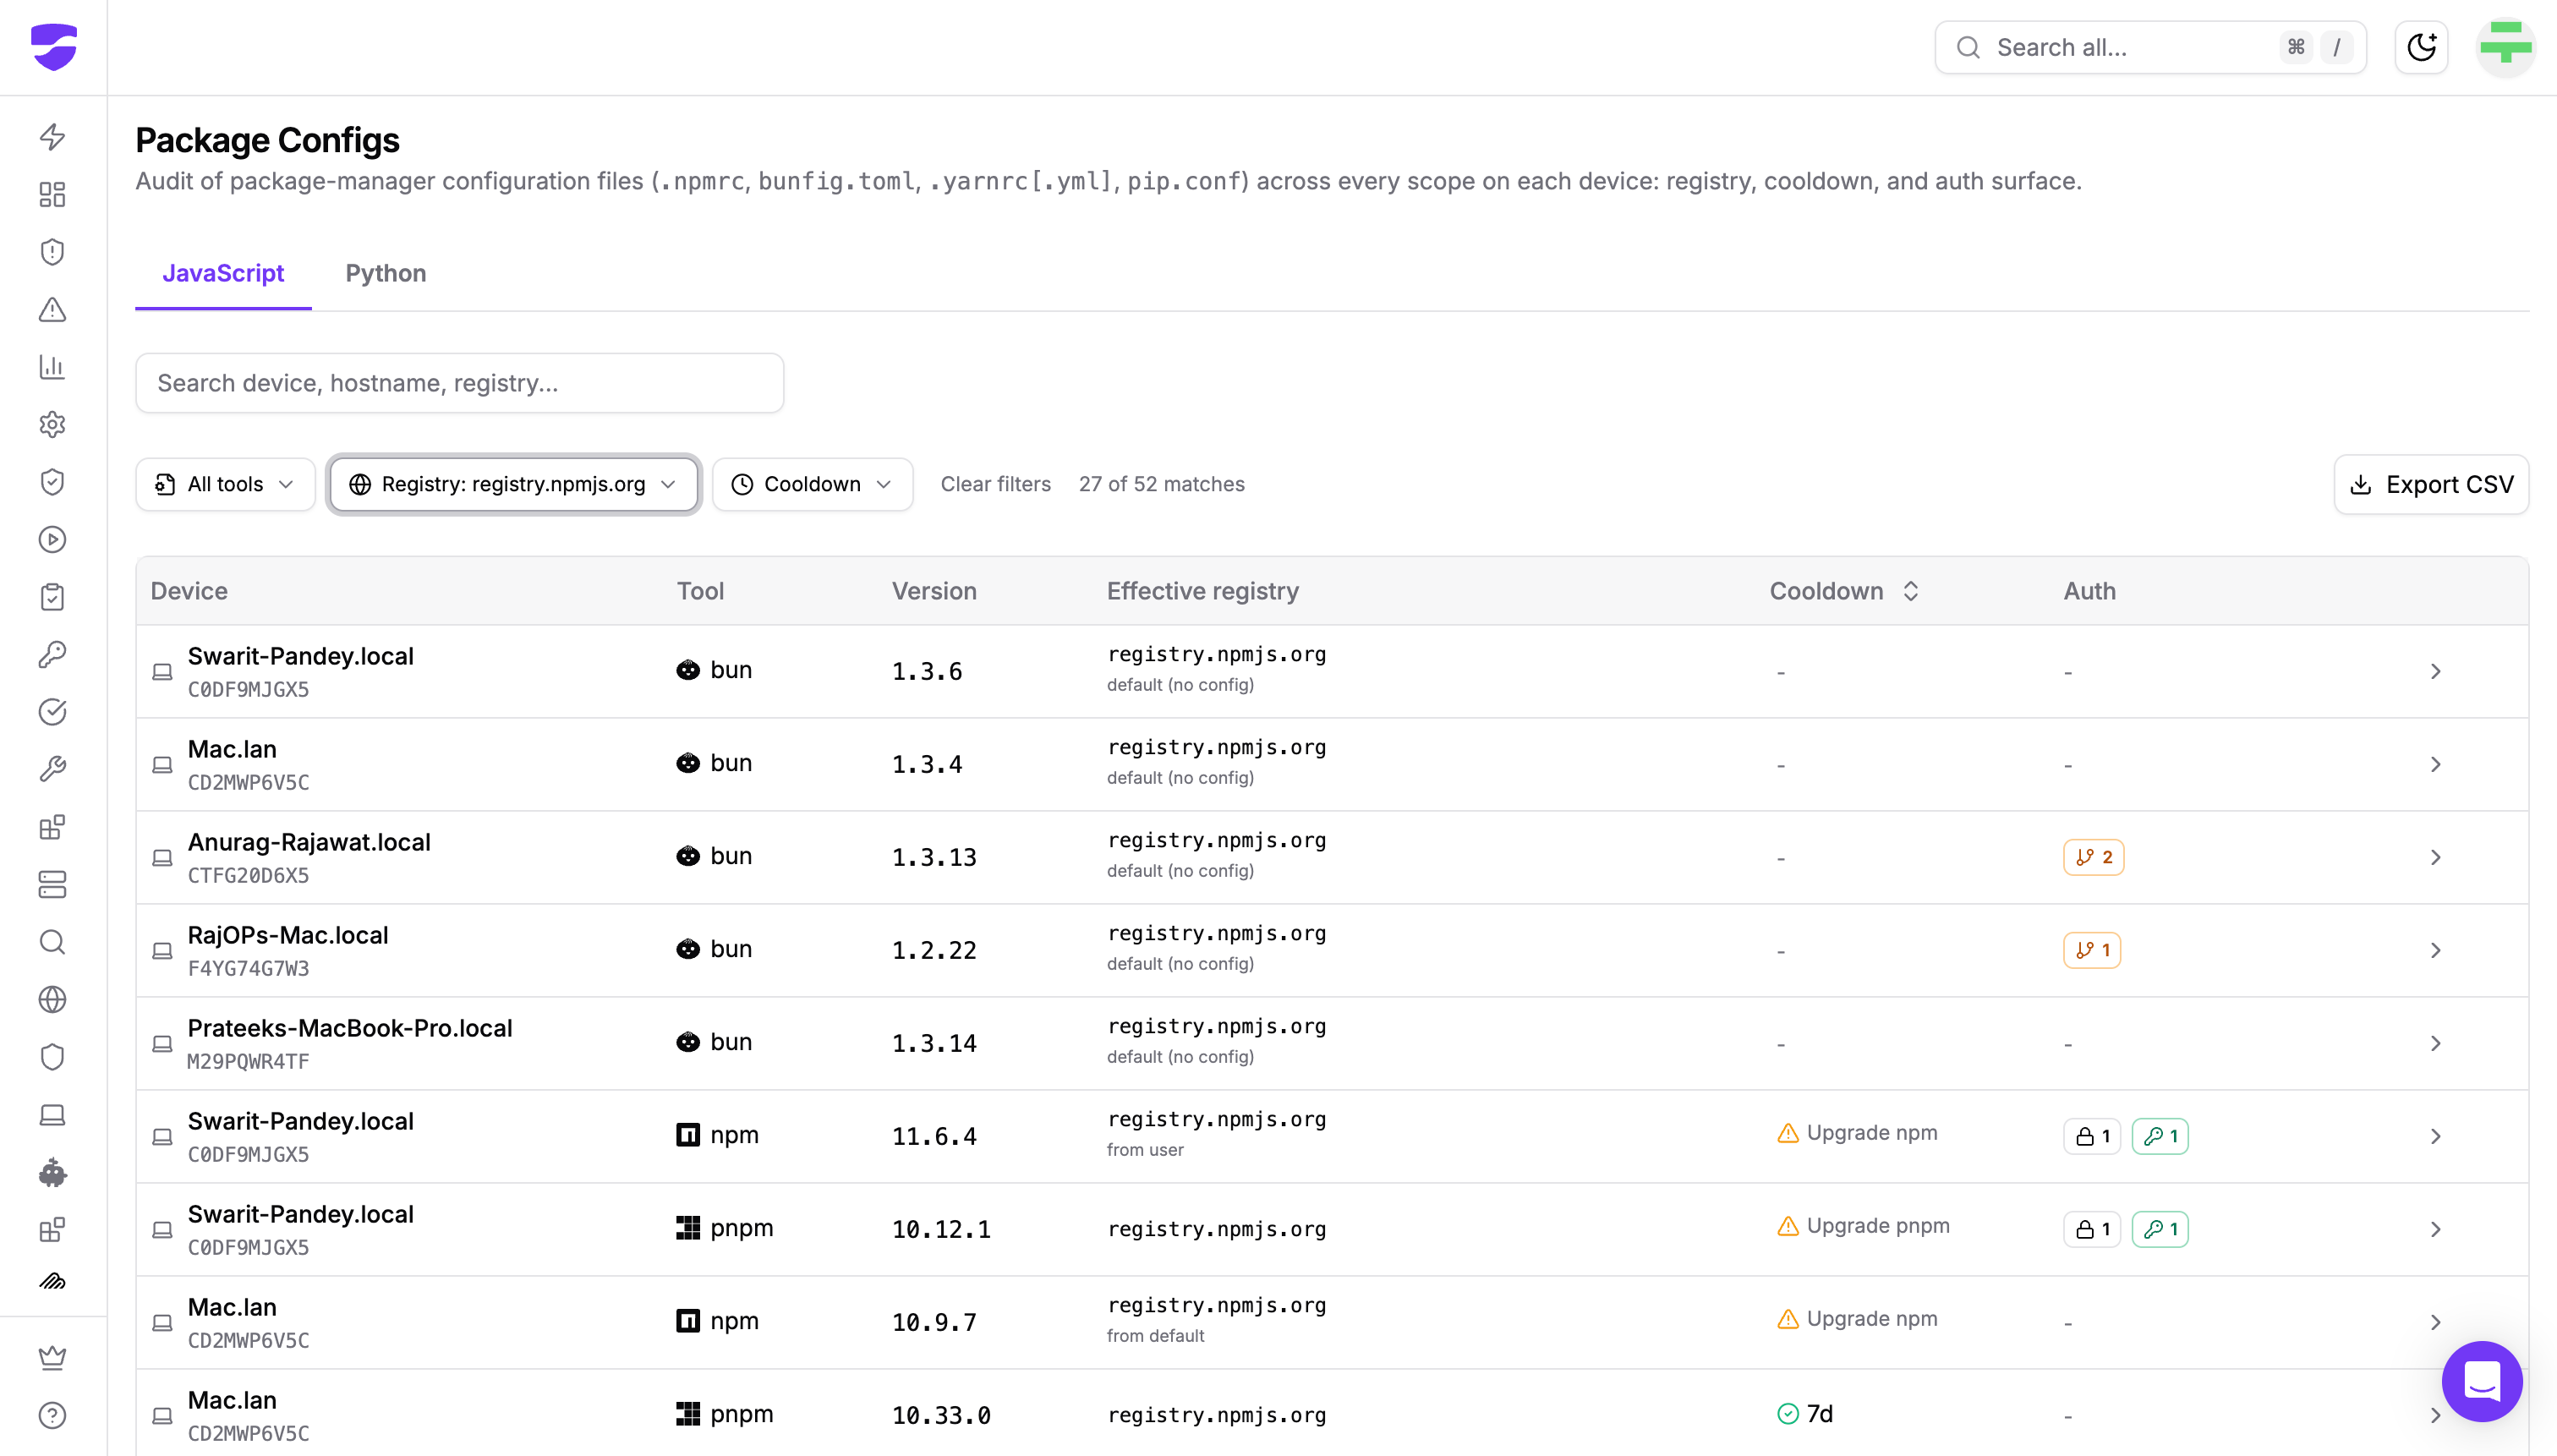Click the Anurag-Rajawat.local device name
Image resolution: width=2557 pixels, height=1456 pixels.
309,842
